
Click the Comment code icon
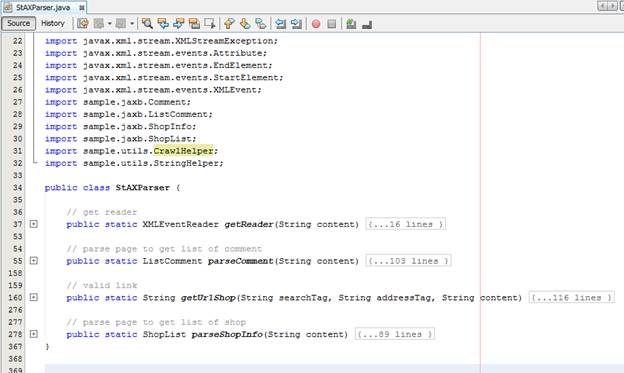coord(351,24)
